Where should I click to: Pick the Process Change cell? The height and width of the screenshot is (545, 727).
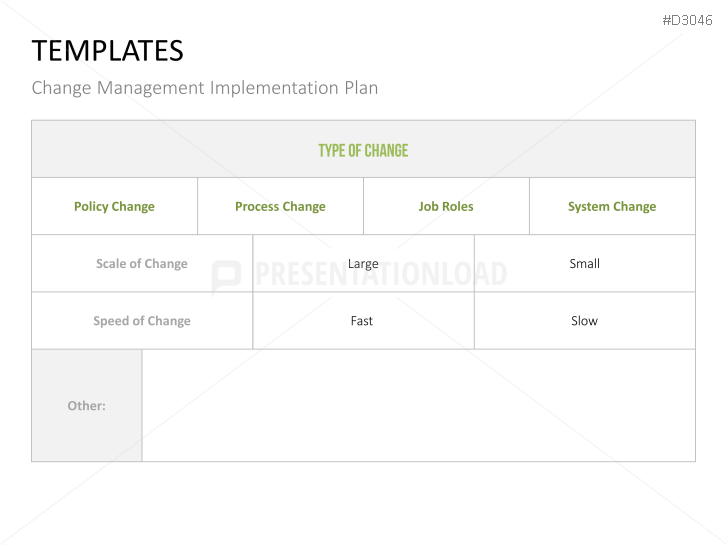click(280, 207)
